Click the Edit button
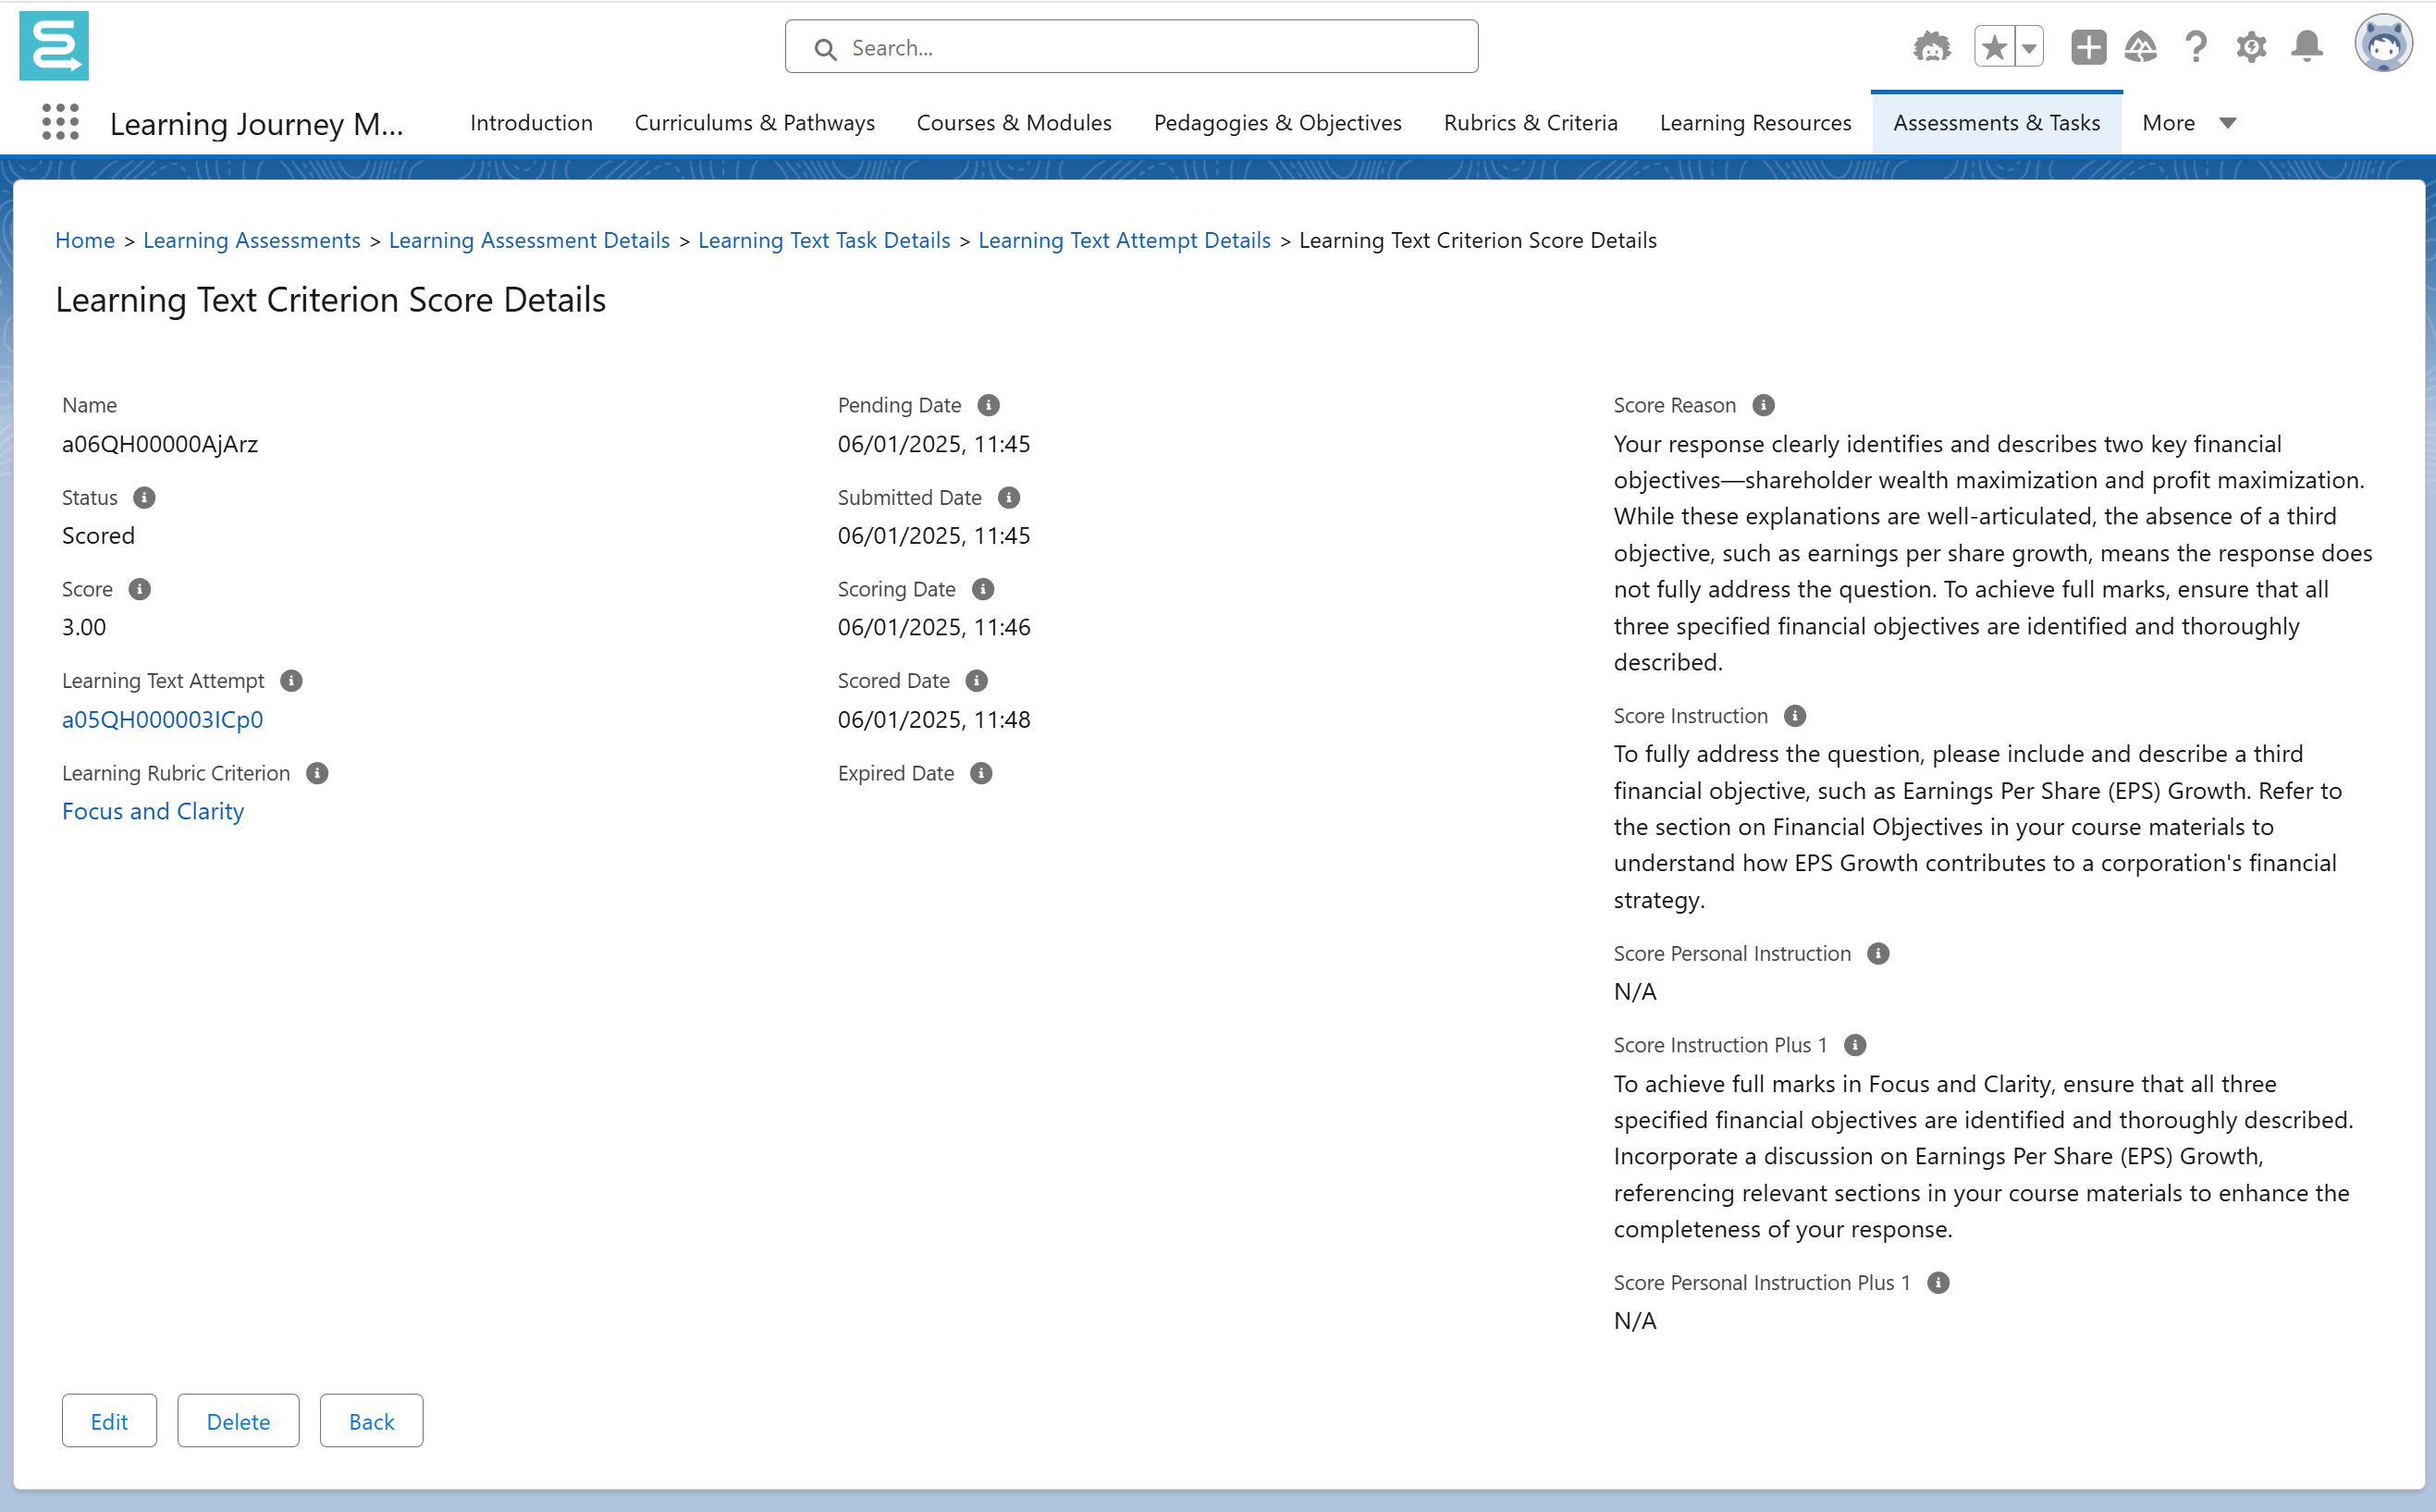 [x=109, y=1420]
